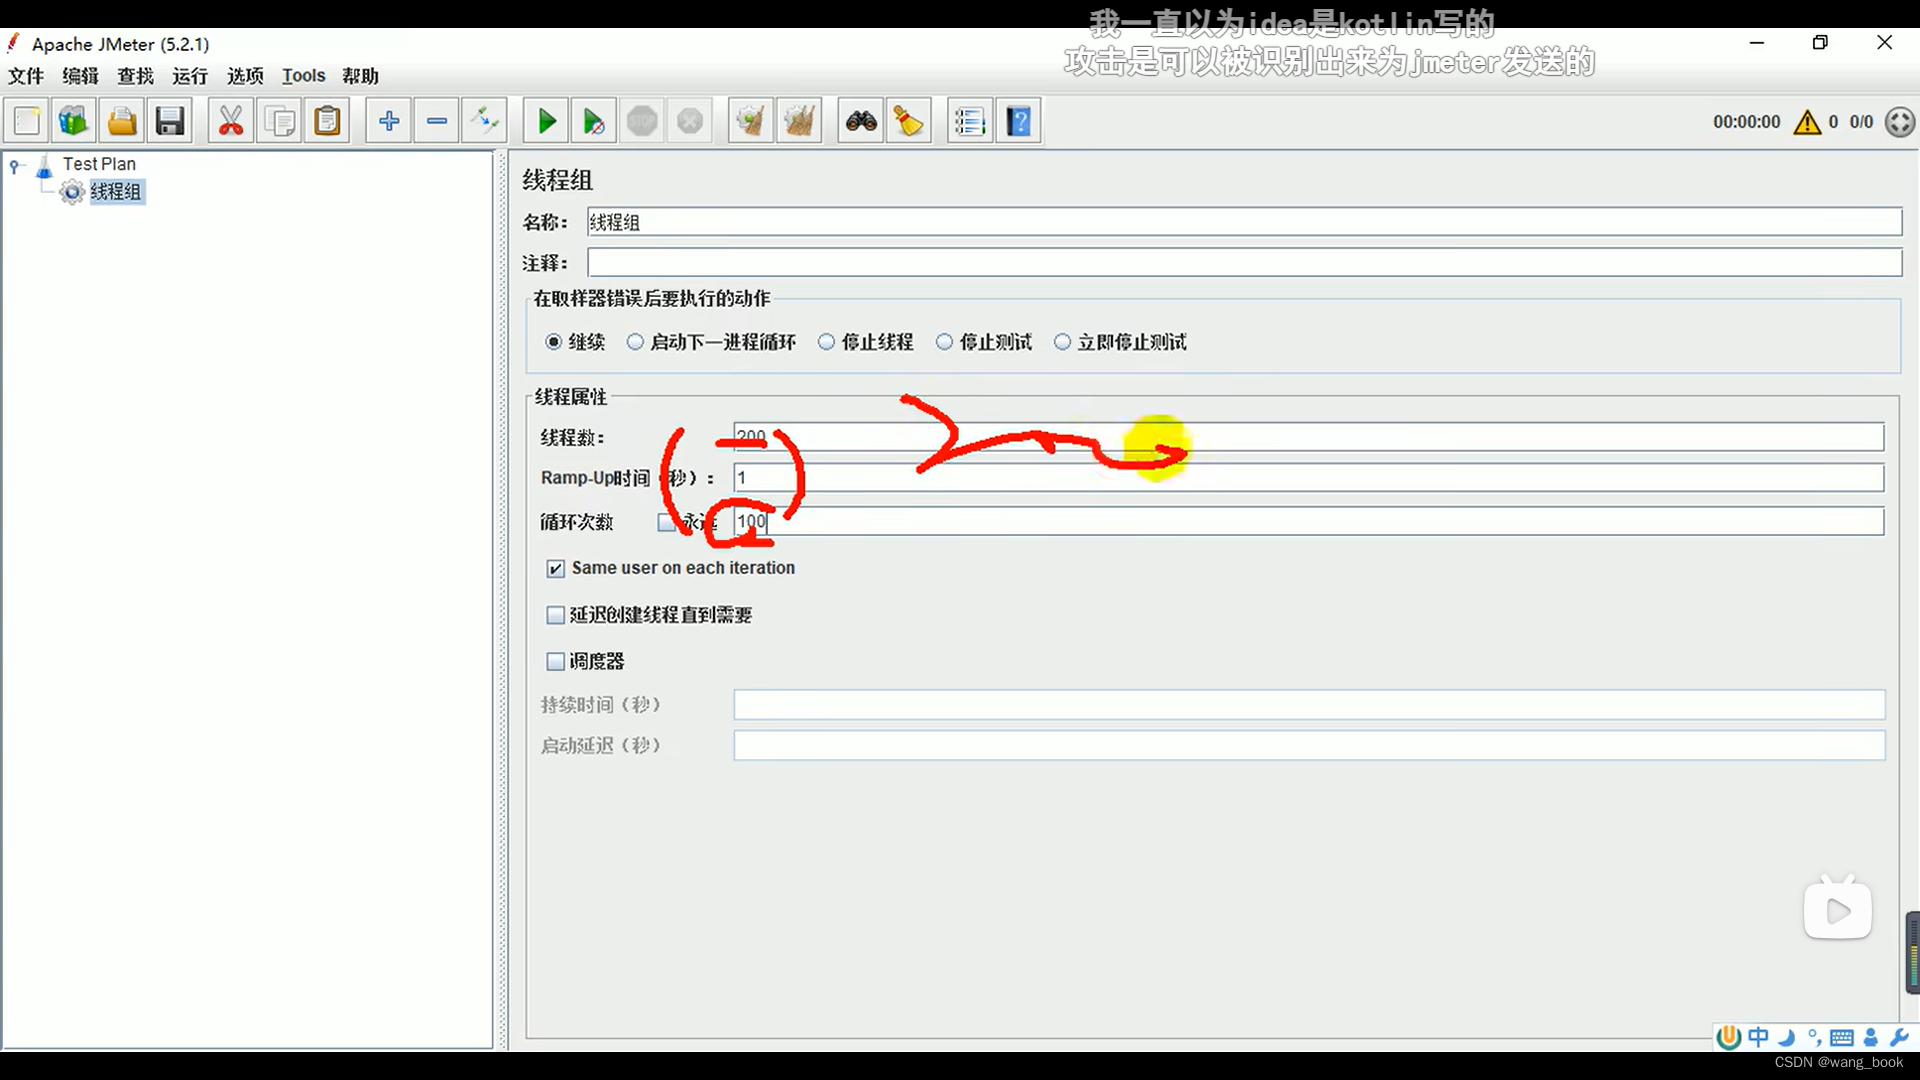Image resolution: width=1920 pixels, height=1080 pixels.
Task: Open the Templates icon in toolbar
Action: [x=74, y=122]
